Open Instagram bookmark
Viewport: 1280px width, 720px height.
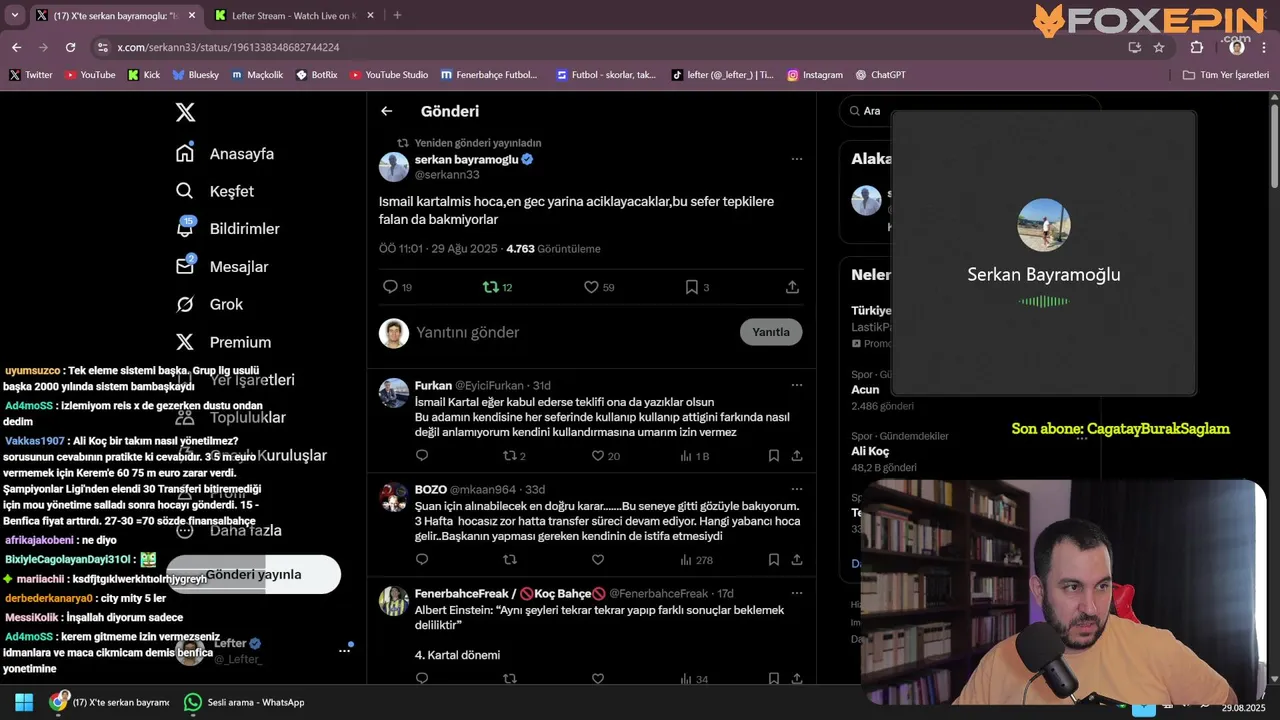coord(815,75)
